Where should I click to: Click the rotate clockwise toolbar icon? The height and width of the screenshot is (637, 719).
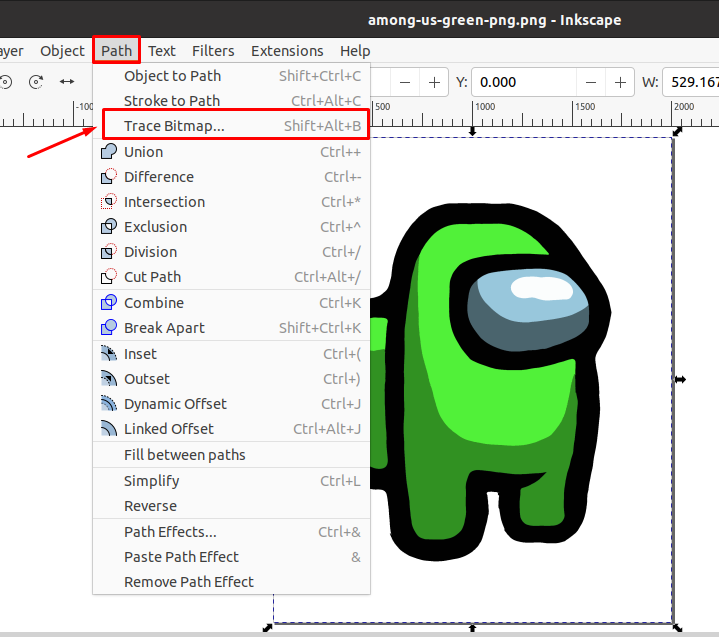pos(36,82)
